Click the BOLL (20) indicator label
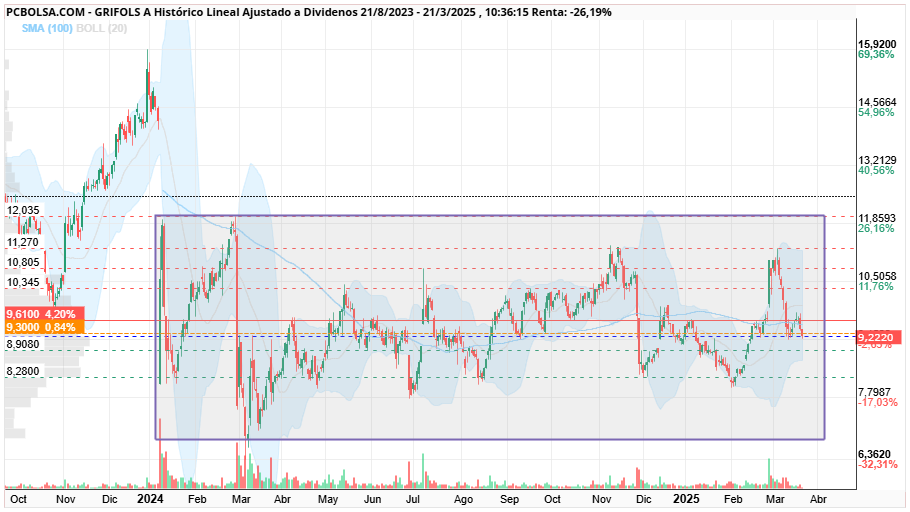This screenshot has height=512, width=910. [x=102, y=28]
